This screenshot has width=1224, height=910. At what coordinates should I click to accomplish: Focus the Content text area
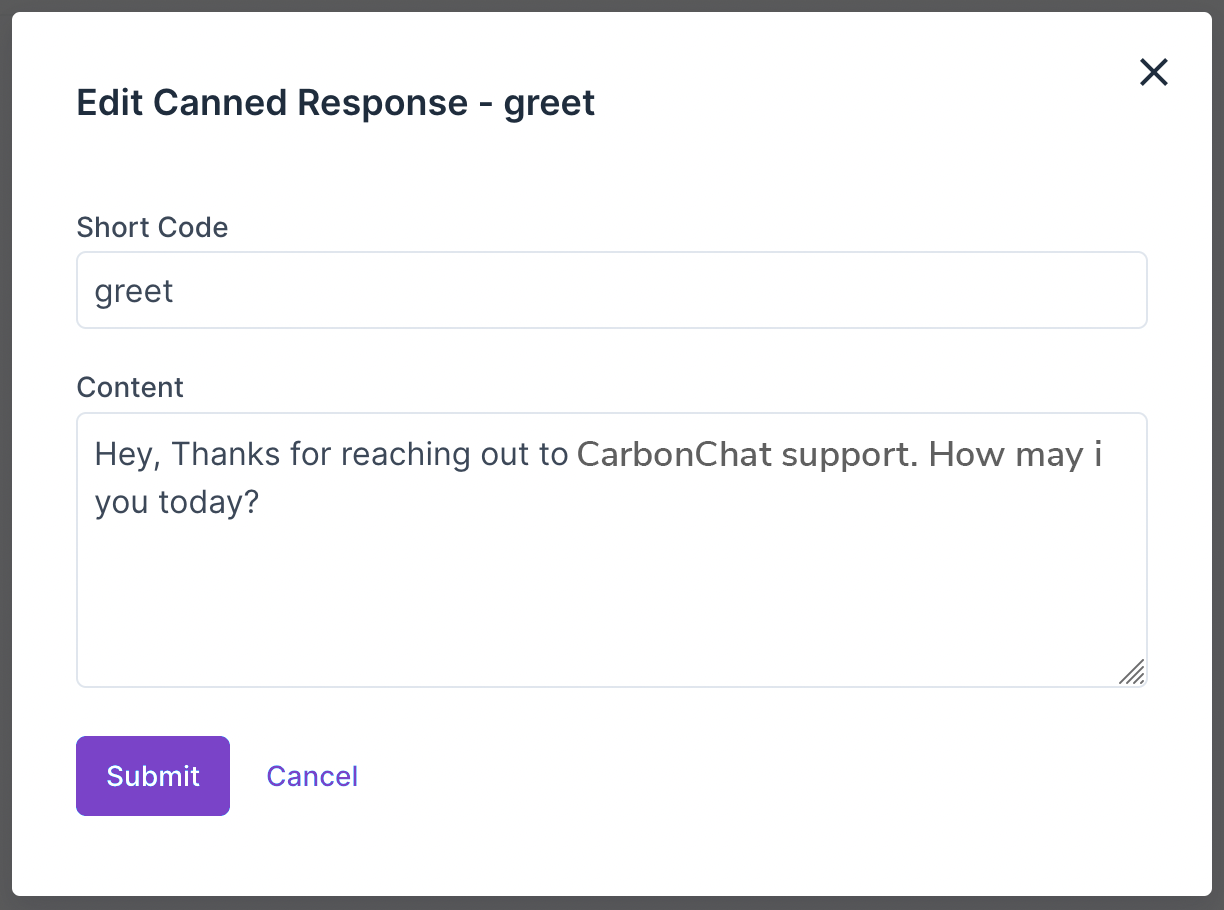[611, 580]
